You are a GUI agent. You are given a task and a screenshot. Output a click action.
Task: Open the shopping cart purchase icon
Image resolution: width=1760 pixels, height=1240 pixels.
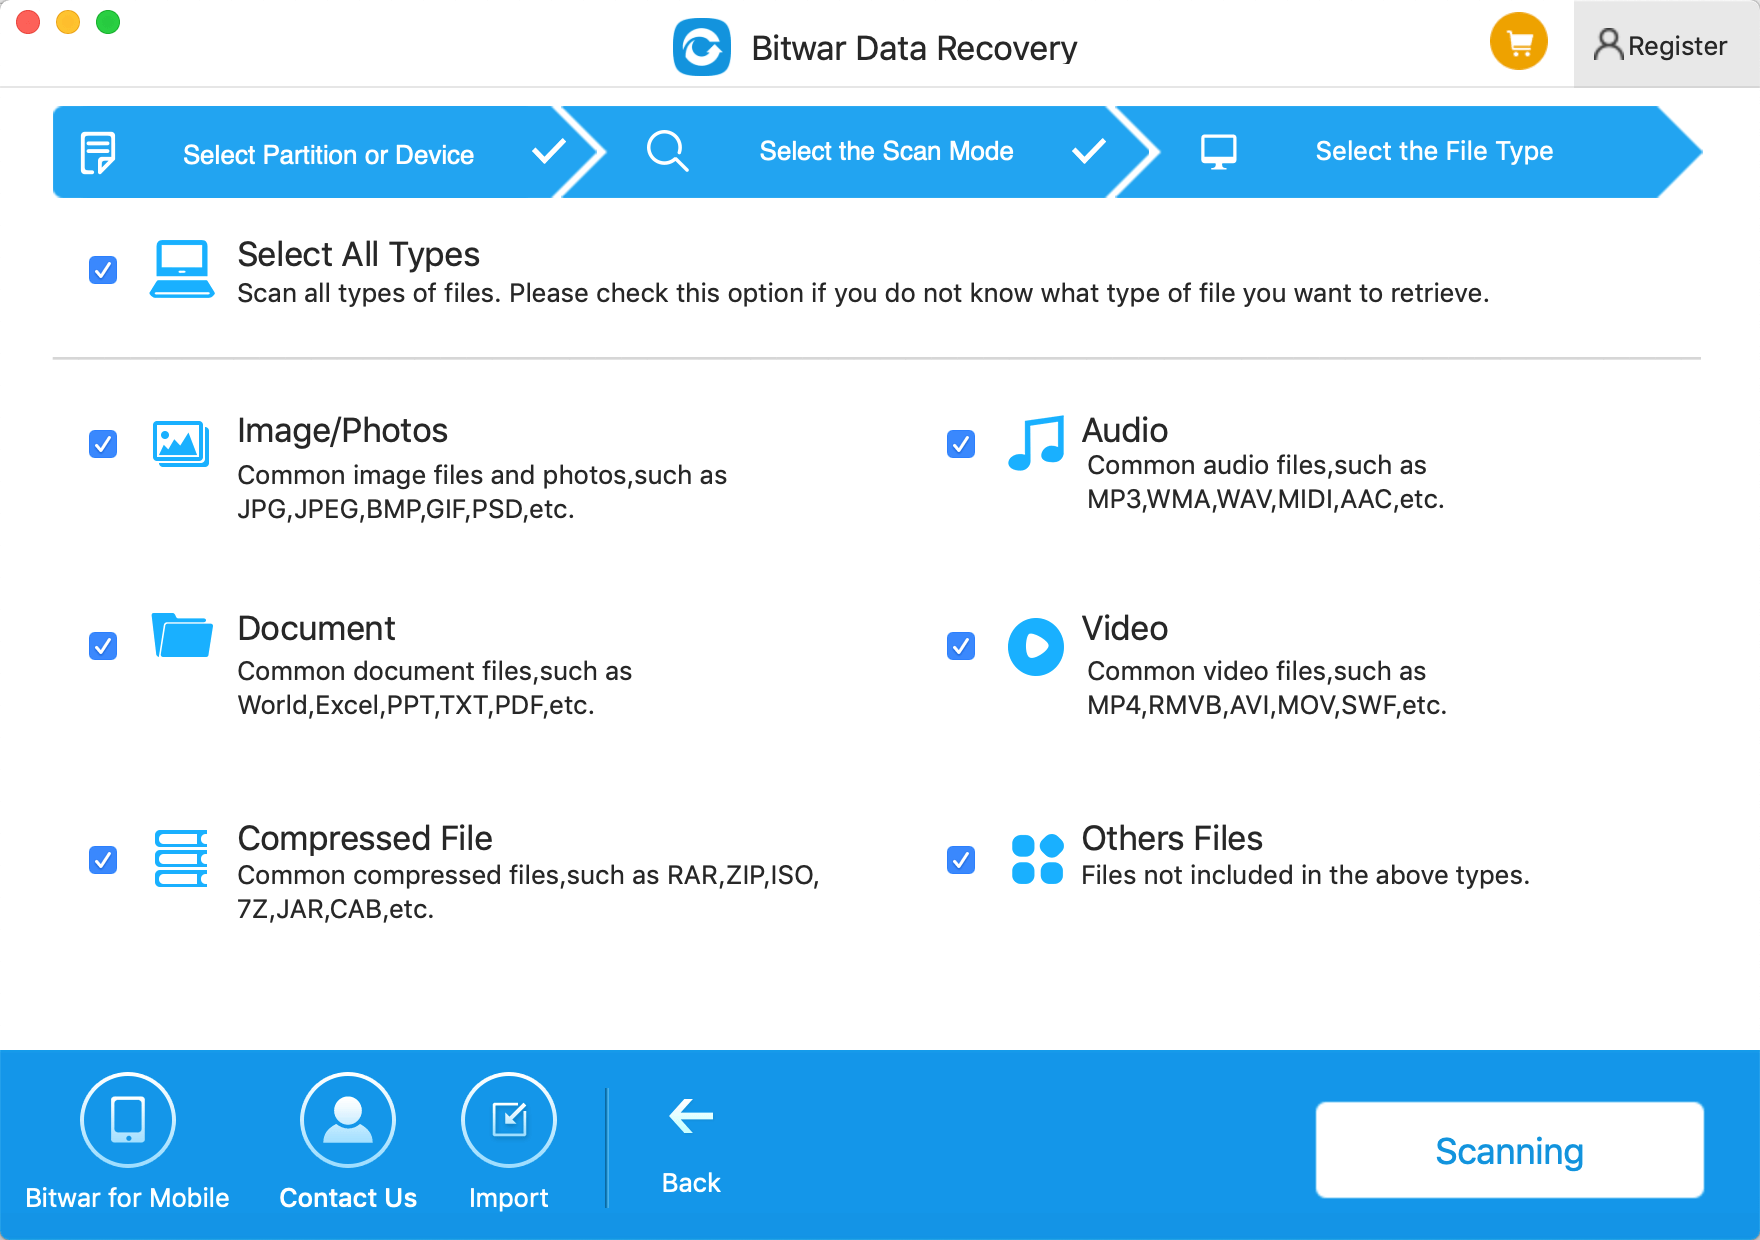[1518, 42]
